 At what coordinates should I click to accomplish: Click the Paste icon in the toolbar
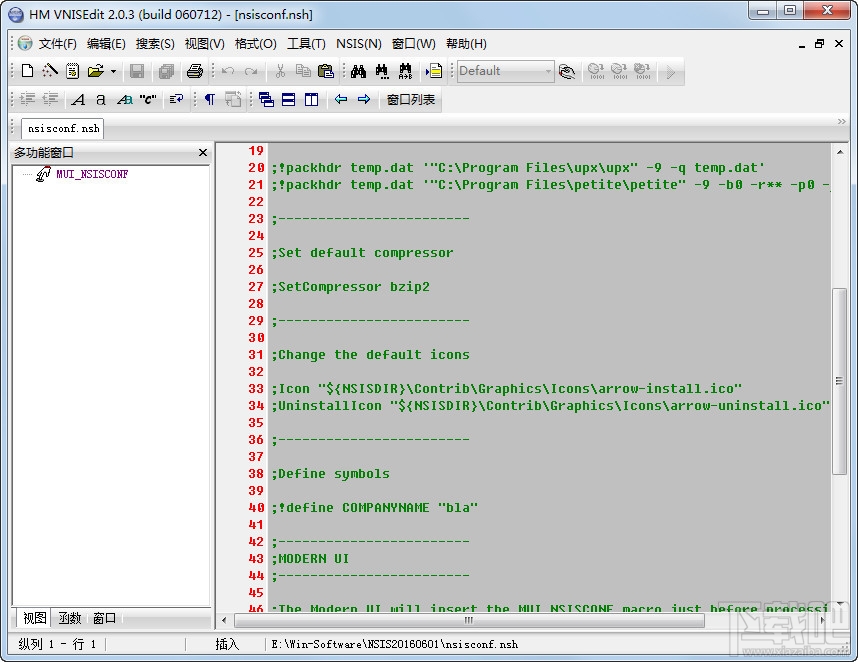[325, 71]
